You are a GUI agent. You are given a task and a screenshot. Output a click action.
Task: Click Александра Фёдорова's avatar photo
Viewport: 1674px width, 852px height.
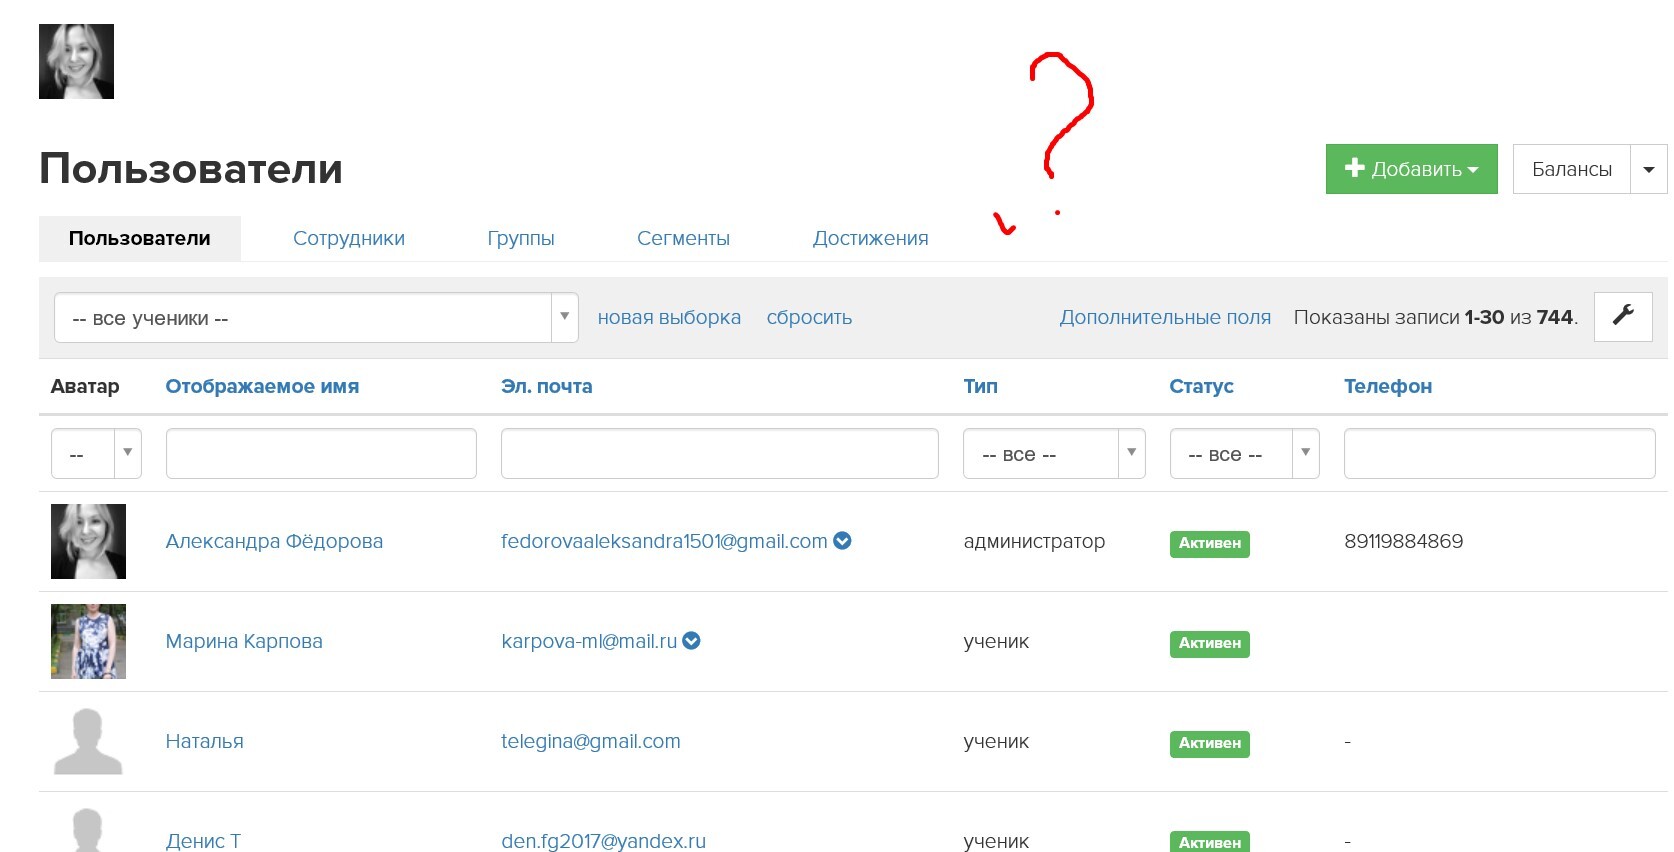coord(88,541)
